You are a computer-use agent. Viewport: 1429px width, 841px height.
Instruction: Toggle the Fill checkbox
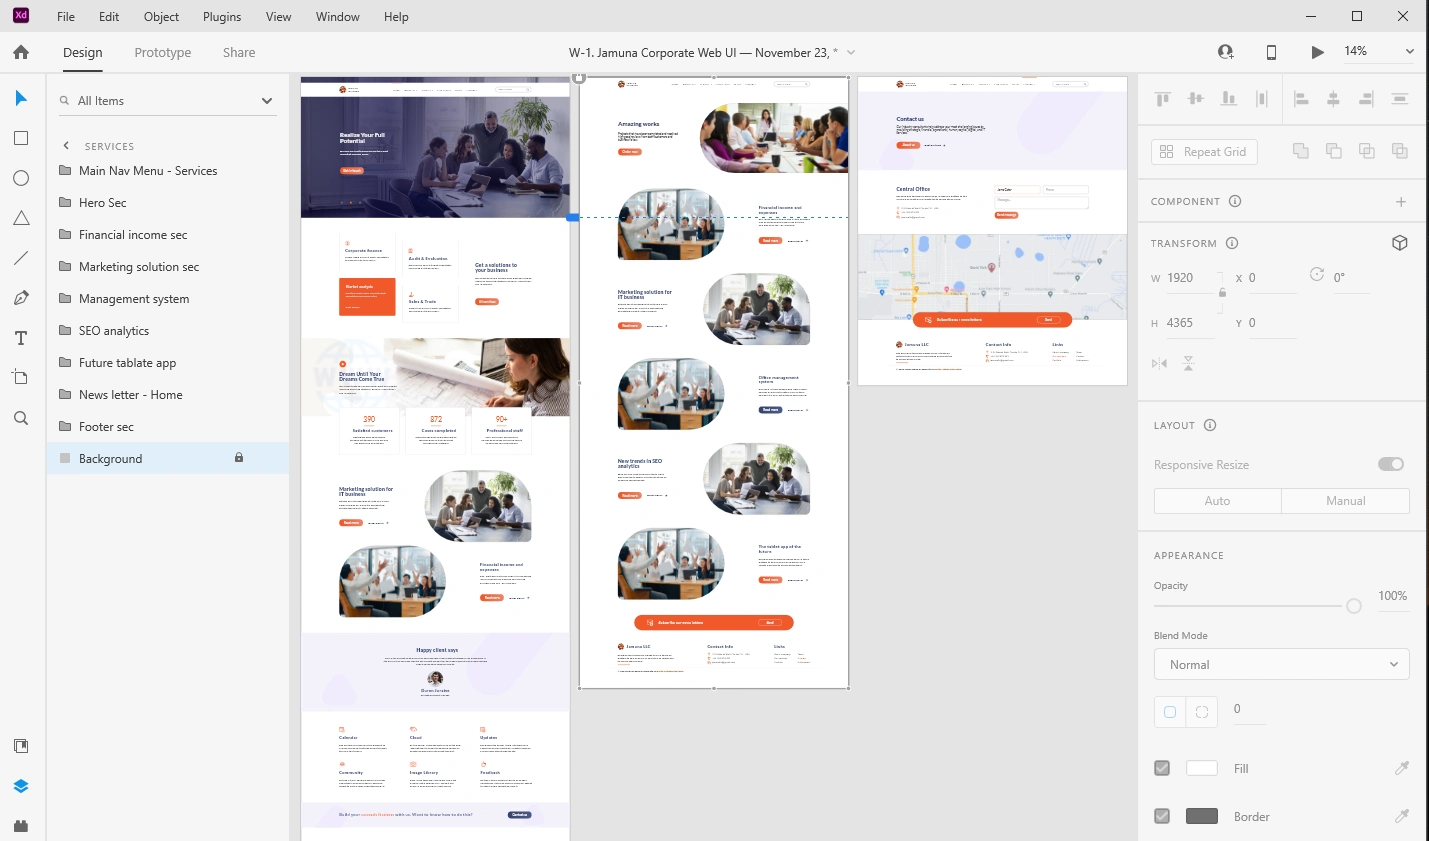point(1162,768)
